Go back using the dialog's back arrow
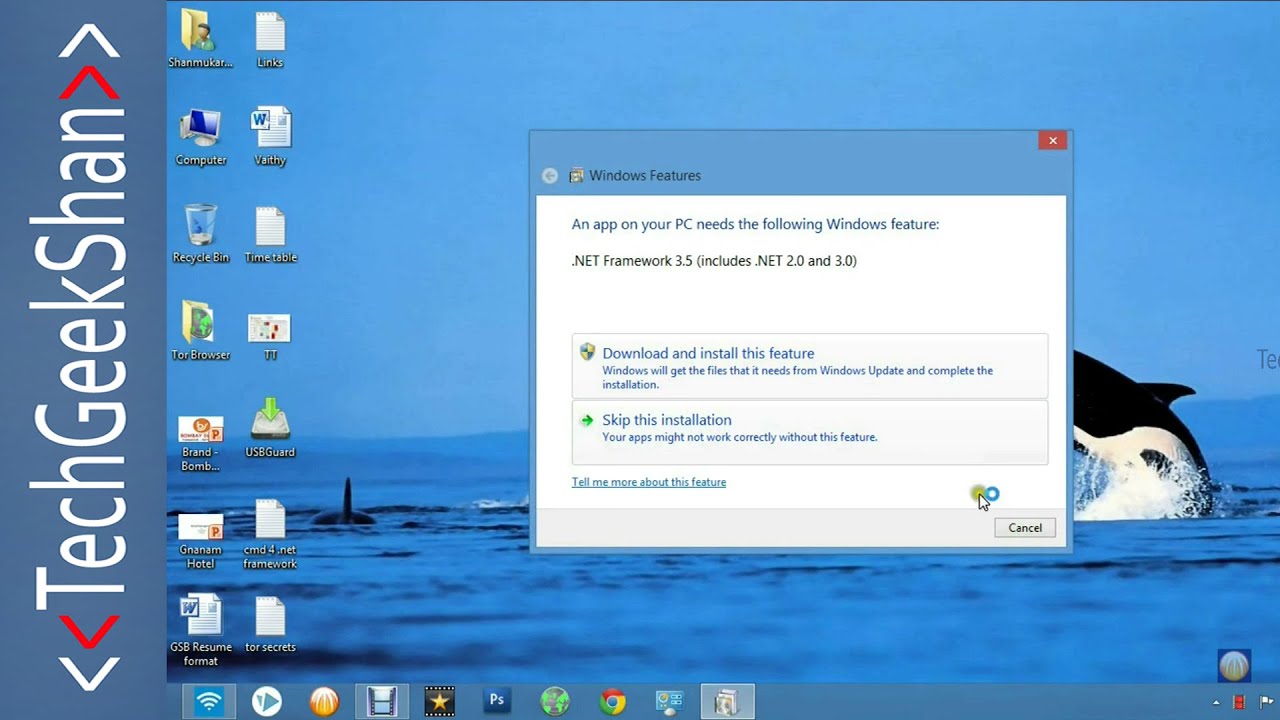Viewport: 1280px width, 720px height. pyautogui.click(x=550, y=176)
